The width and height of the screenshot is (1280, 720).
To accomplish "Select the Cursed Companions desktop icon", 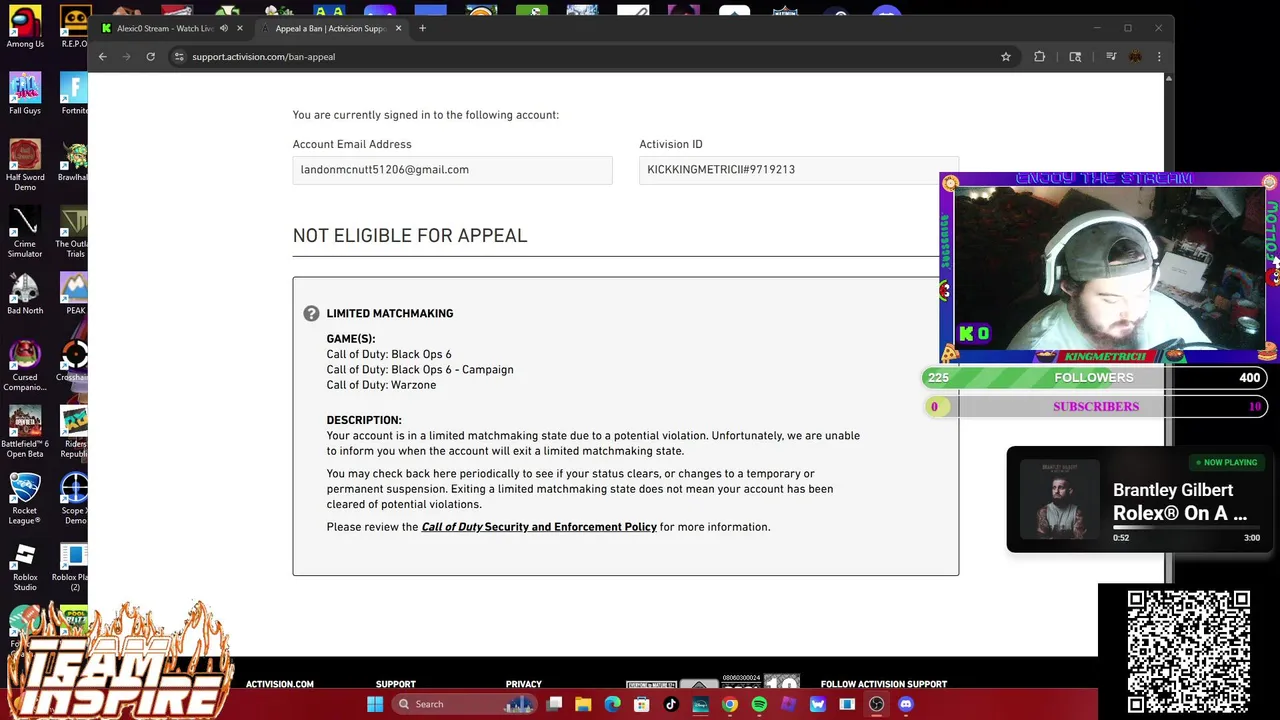I will [25, 366].
